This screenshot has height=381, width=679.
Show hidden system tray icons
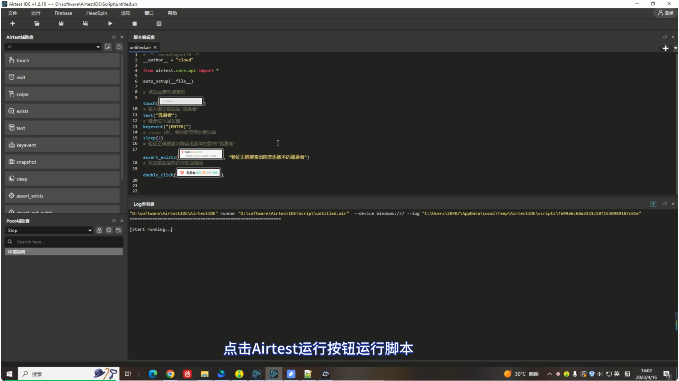click(550, 374)
